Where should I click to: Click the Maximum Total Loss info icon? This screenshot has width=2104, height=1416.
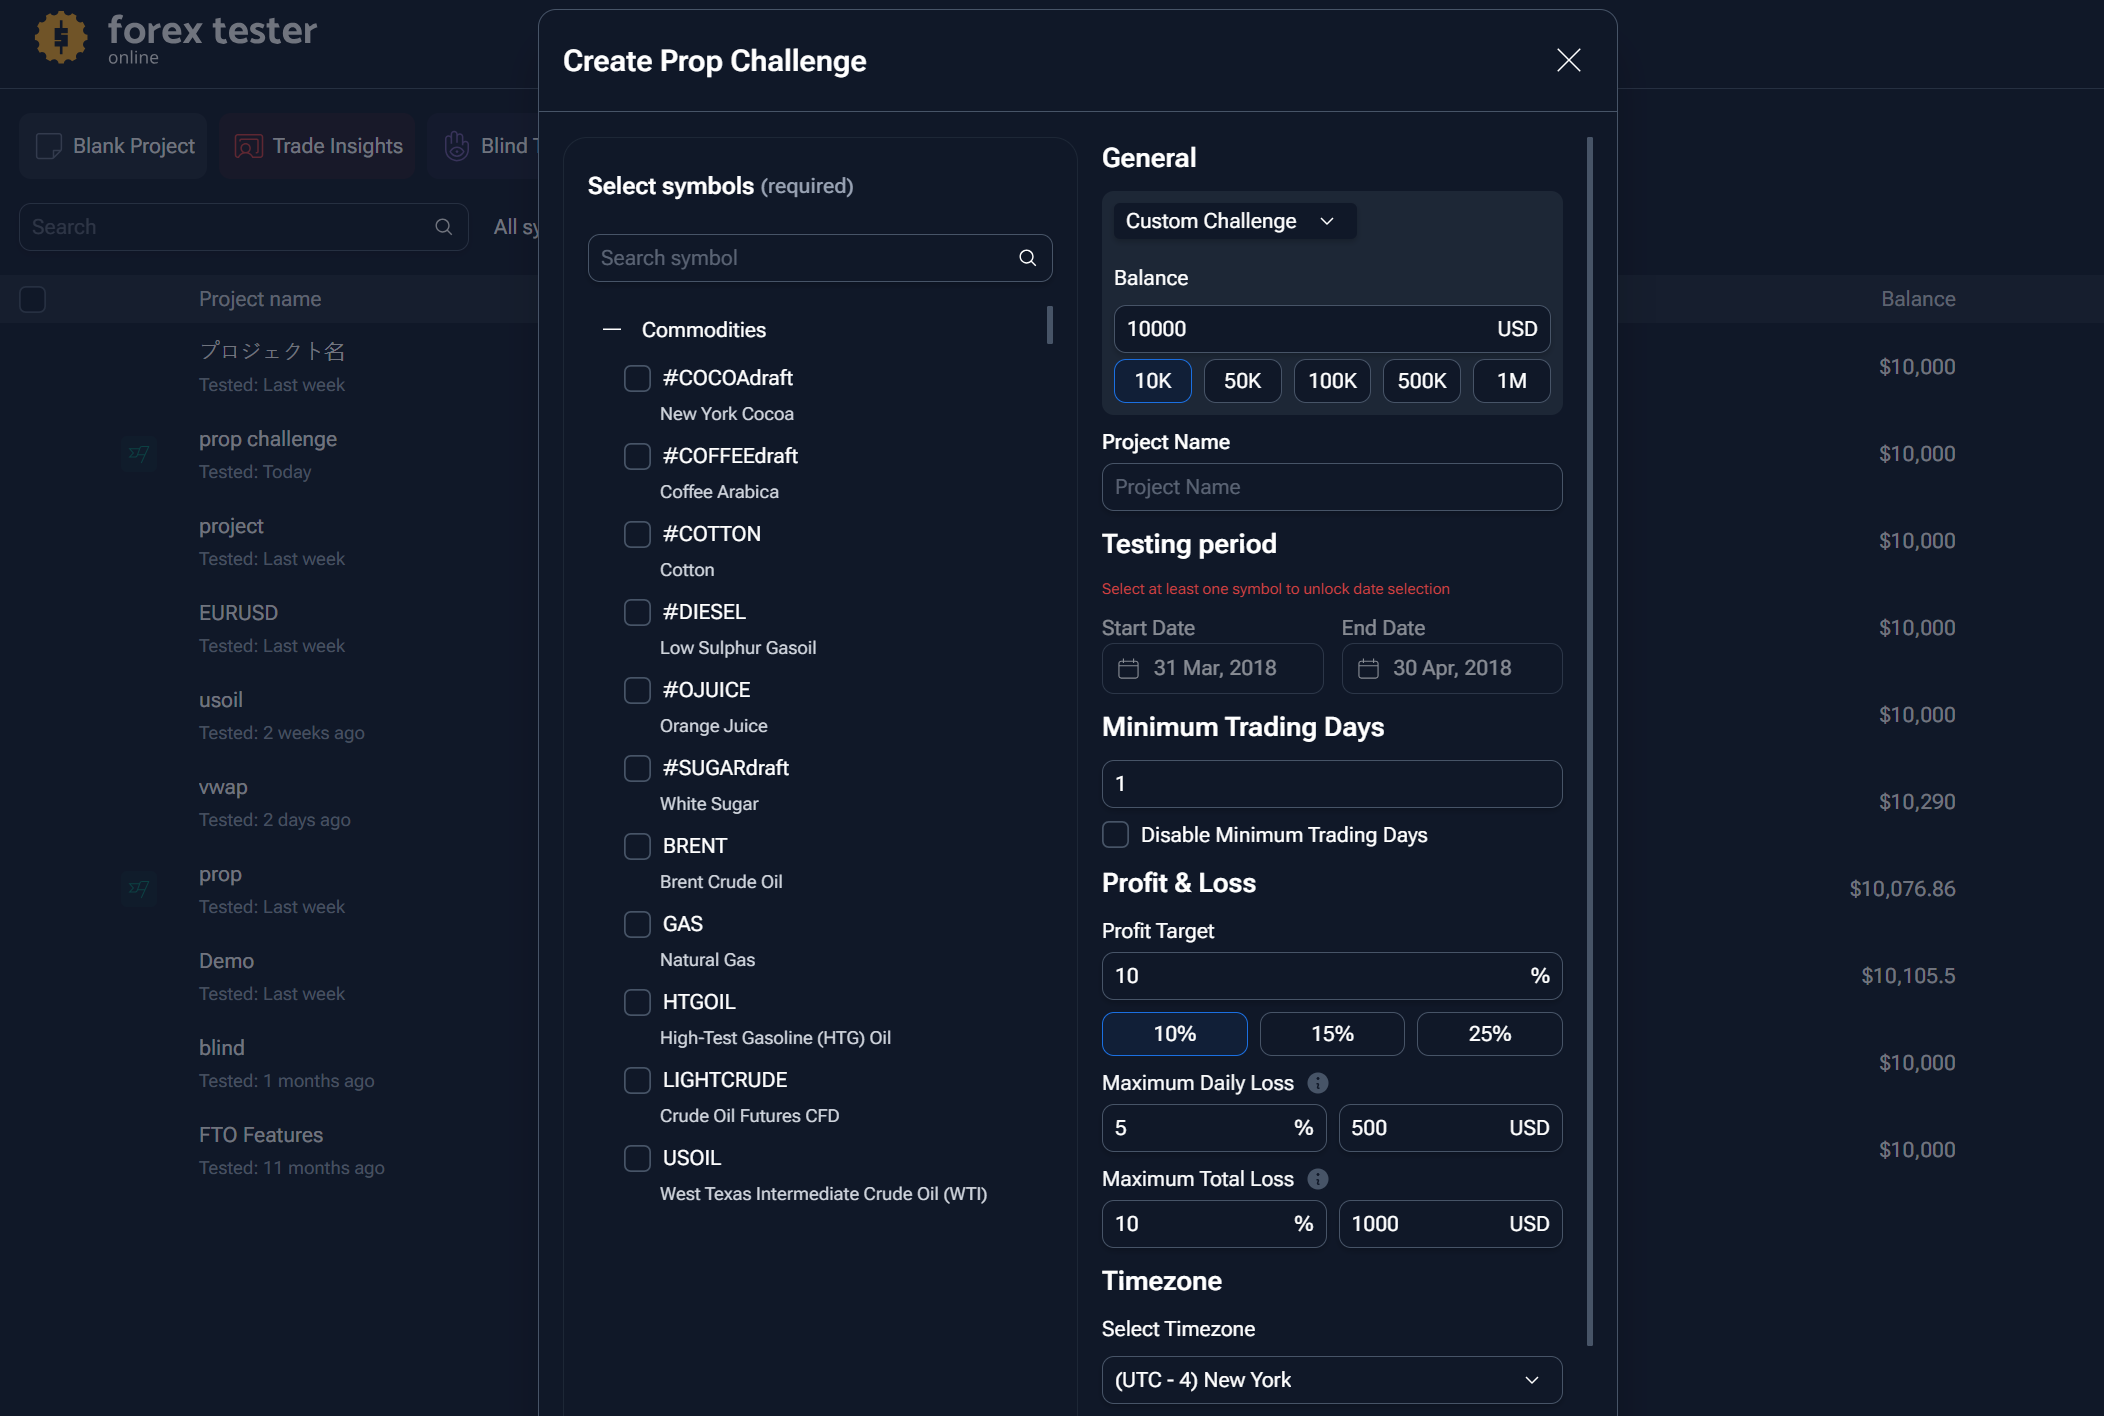pos(1318,1179)
